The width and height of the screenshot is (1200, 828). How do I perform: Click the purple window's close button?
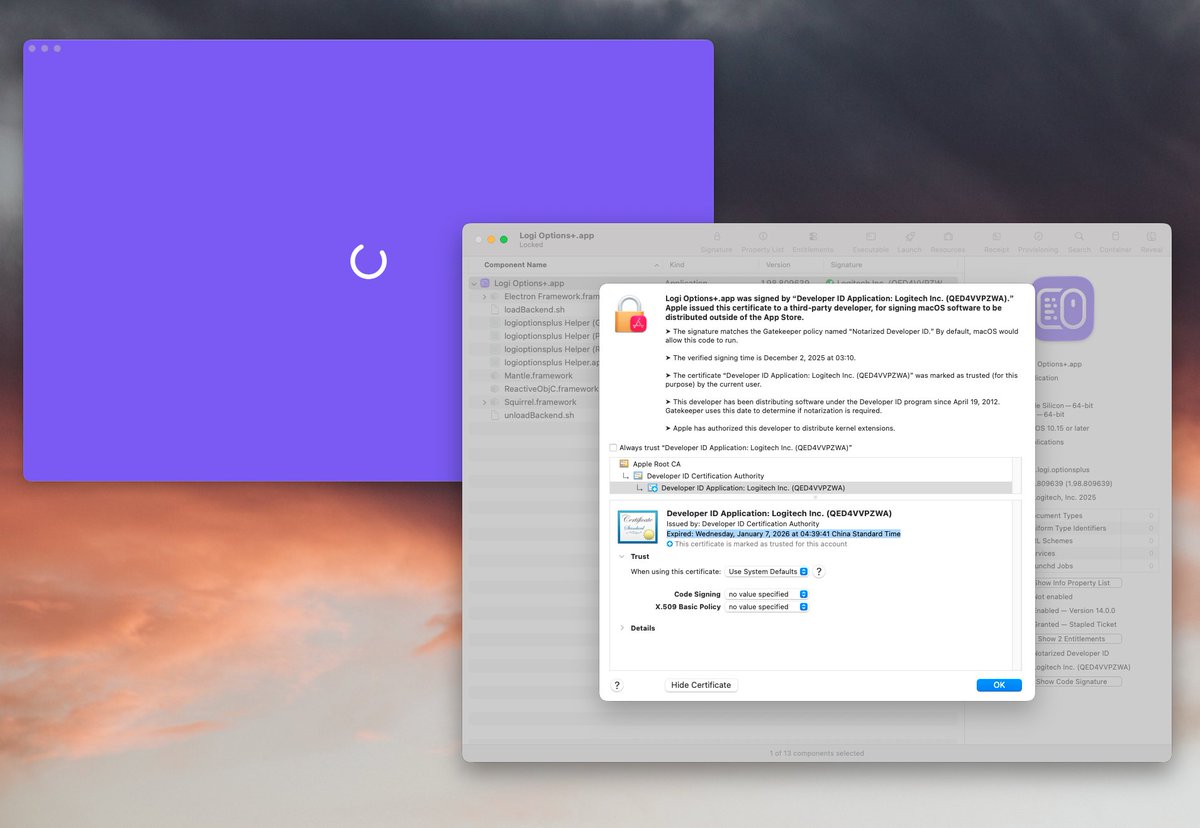click(x=32, y=48)
